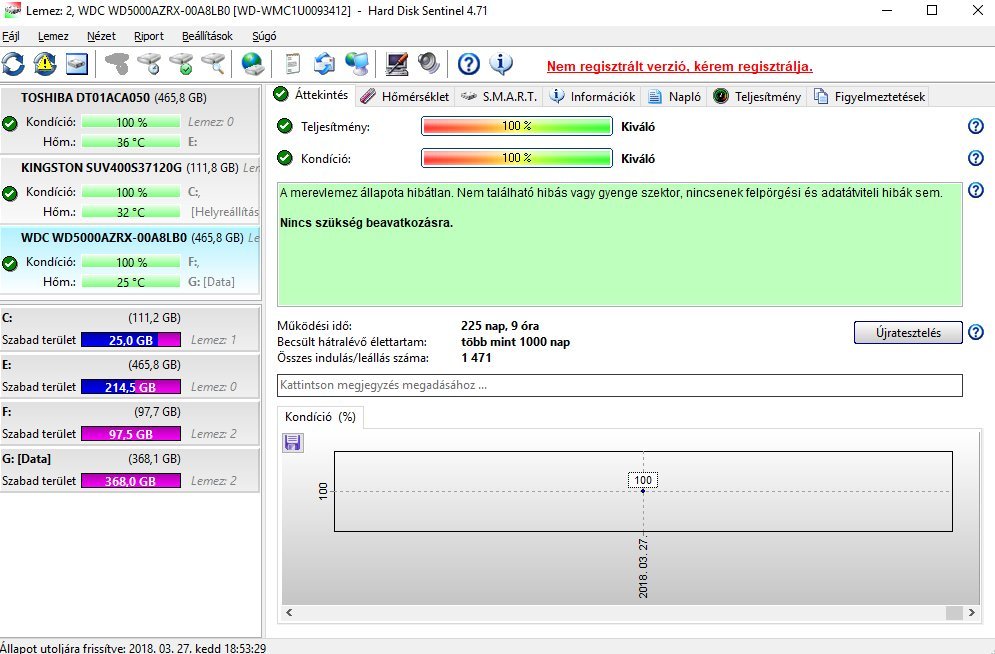The width and height of the screenshot is (995, 654).
Task: Click the globe with disk toolbar icon
Action: [x=253, y=63]
